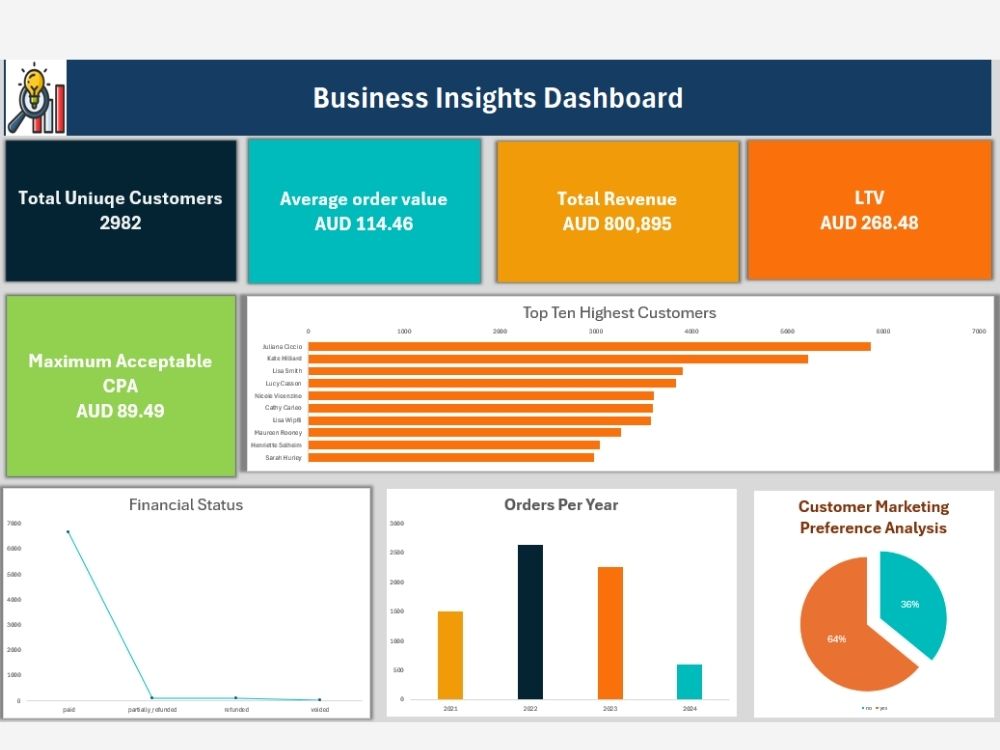Click the Juliana Ciccio axis label

[282, 347]
